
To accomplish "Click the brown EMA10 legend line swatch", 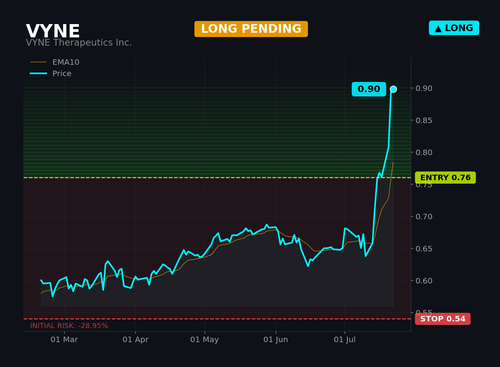I will point(38,62).
